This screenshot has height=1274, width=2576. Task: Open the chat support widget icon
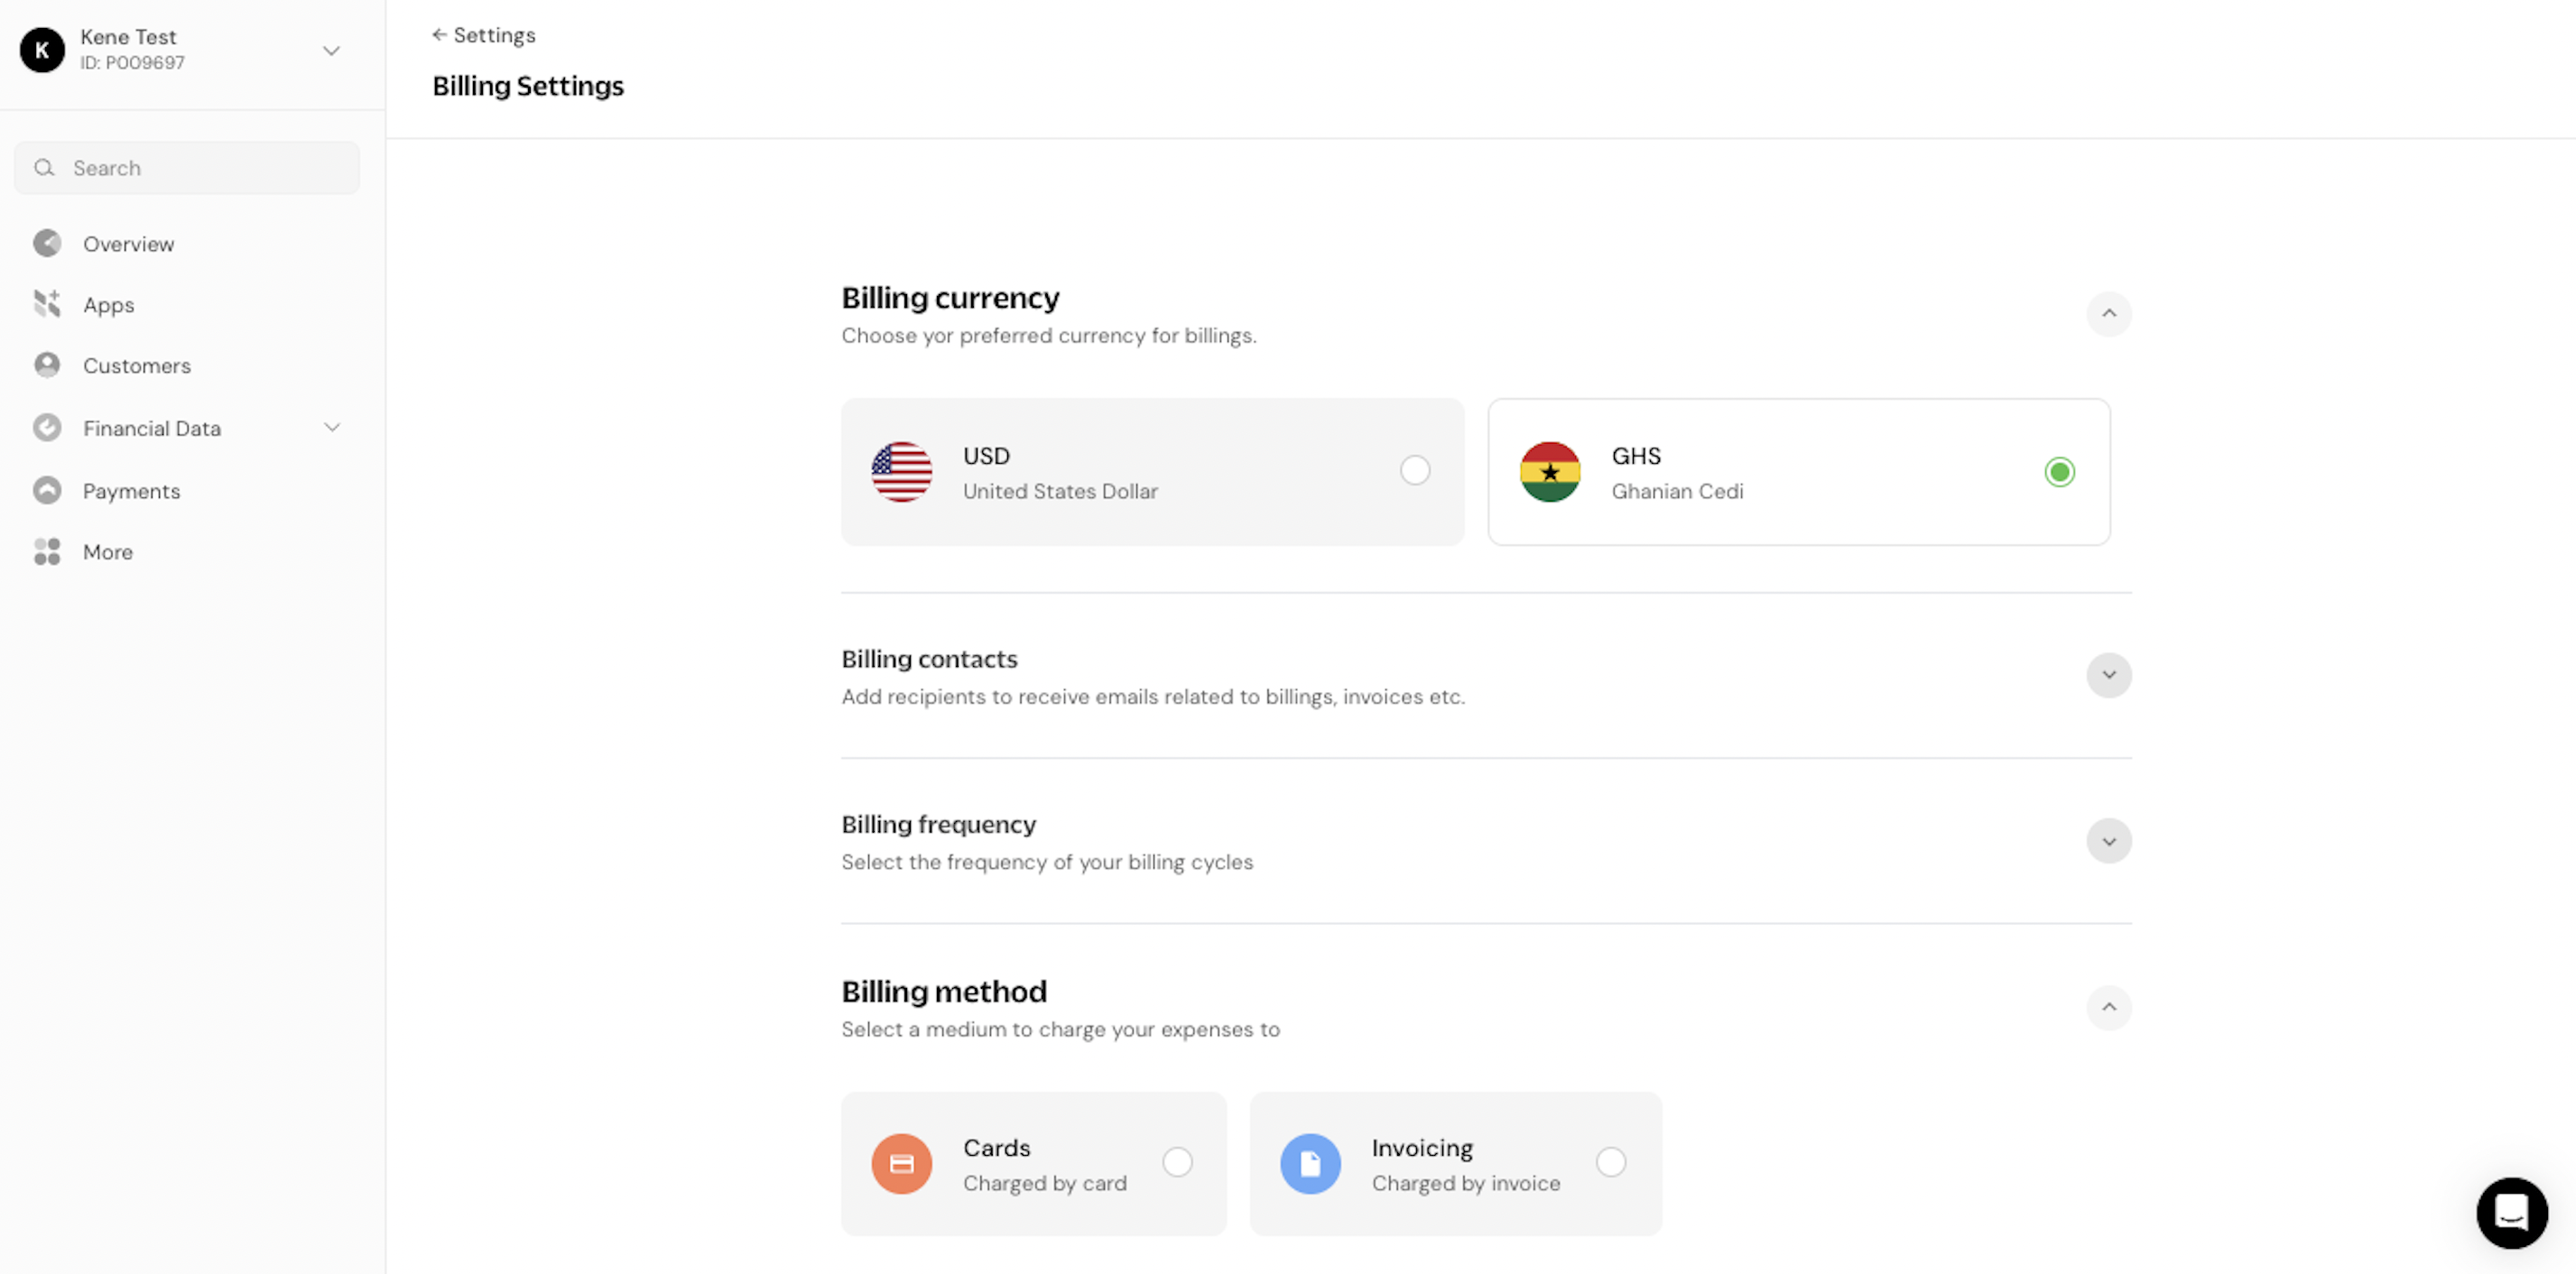coord(2511,1212)
